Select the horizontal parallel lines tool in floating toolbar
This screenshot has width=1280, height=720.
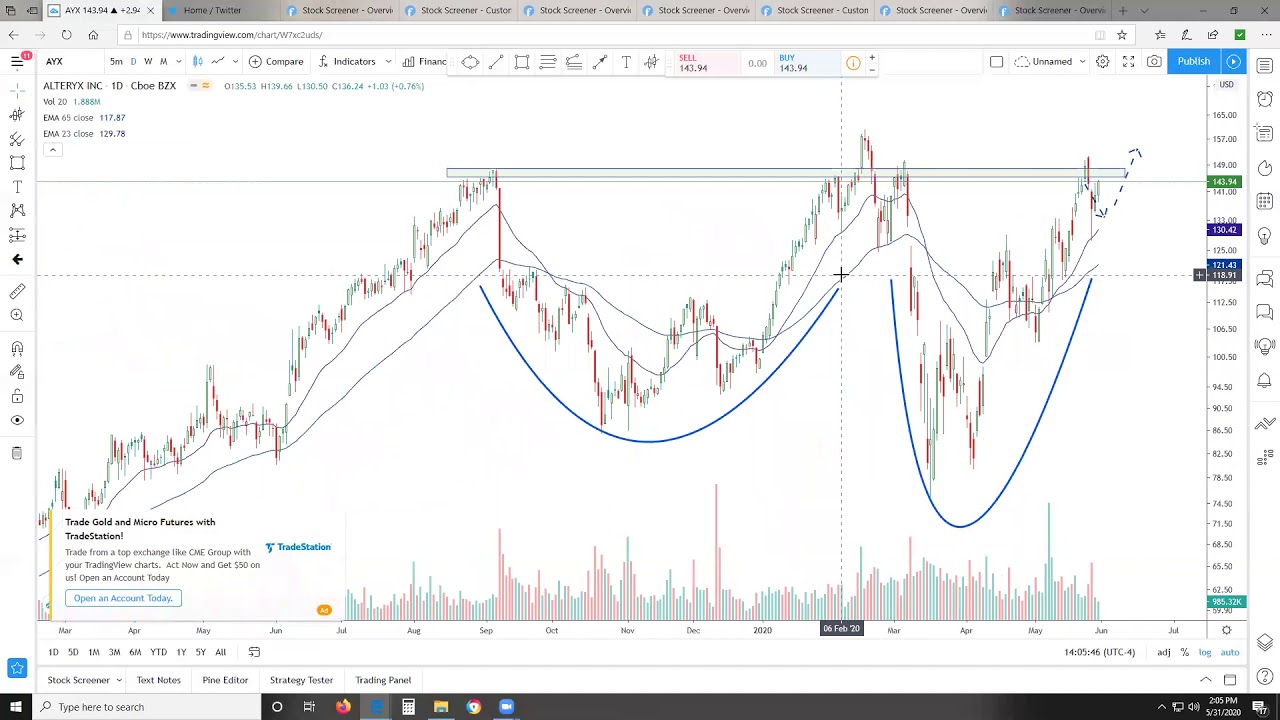pos(548,62)
